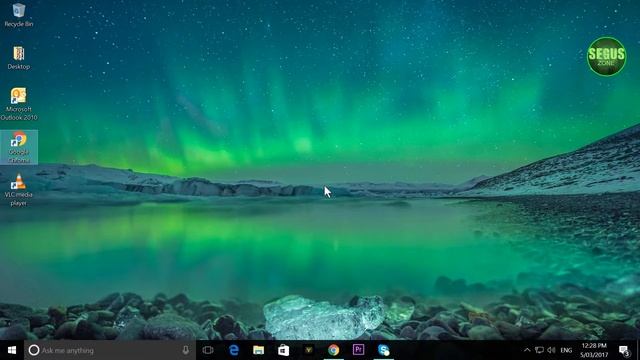The width and height of the screenshot is (640, 360).
Task: Show hidden system tray icons
Action: 527,350
